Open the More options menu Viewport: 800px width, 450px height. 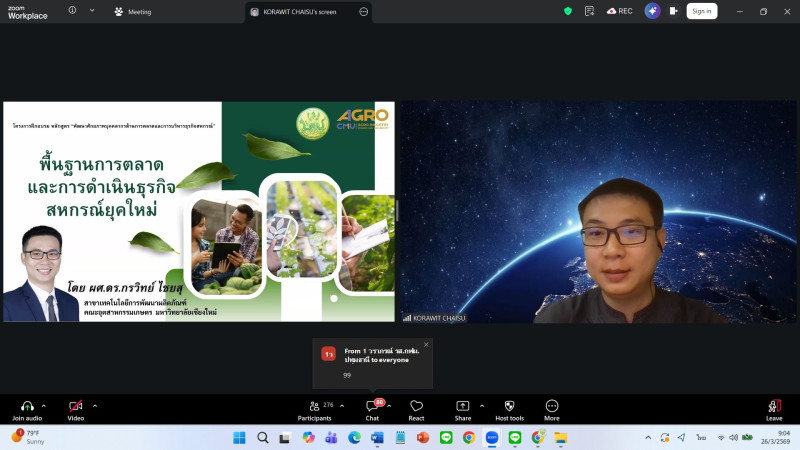tap(551, 406)
